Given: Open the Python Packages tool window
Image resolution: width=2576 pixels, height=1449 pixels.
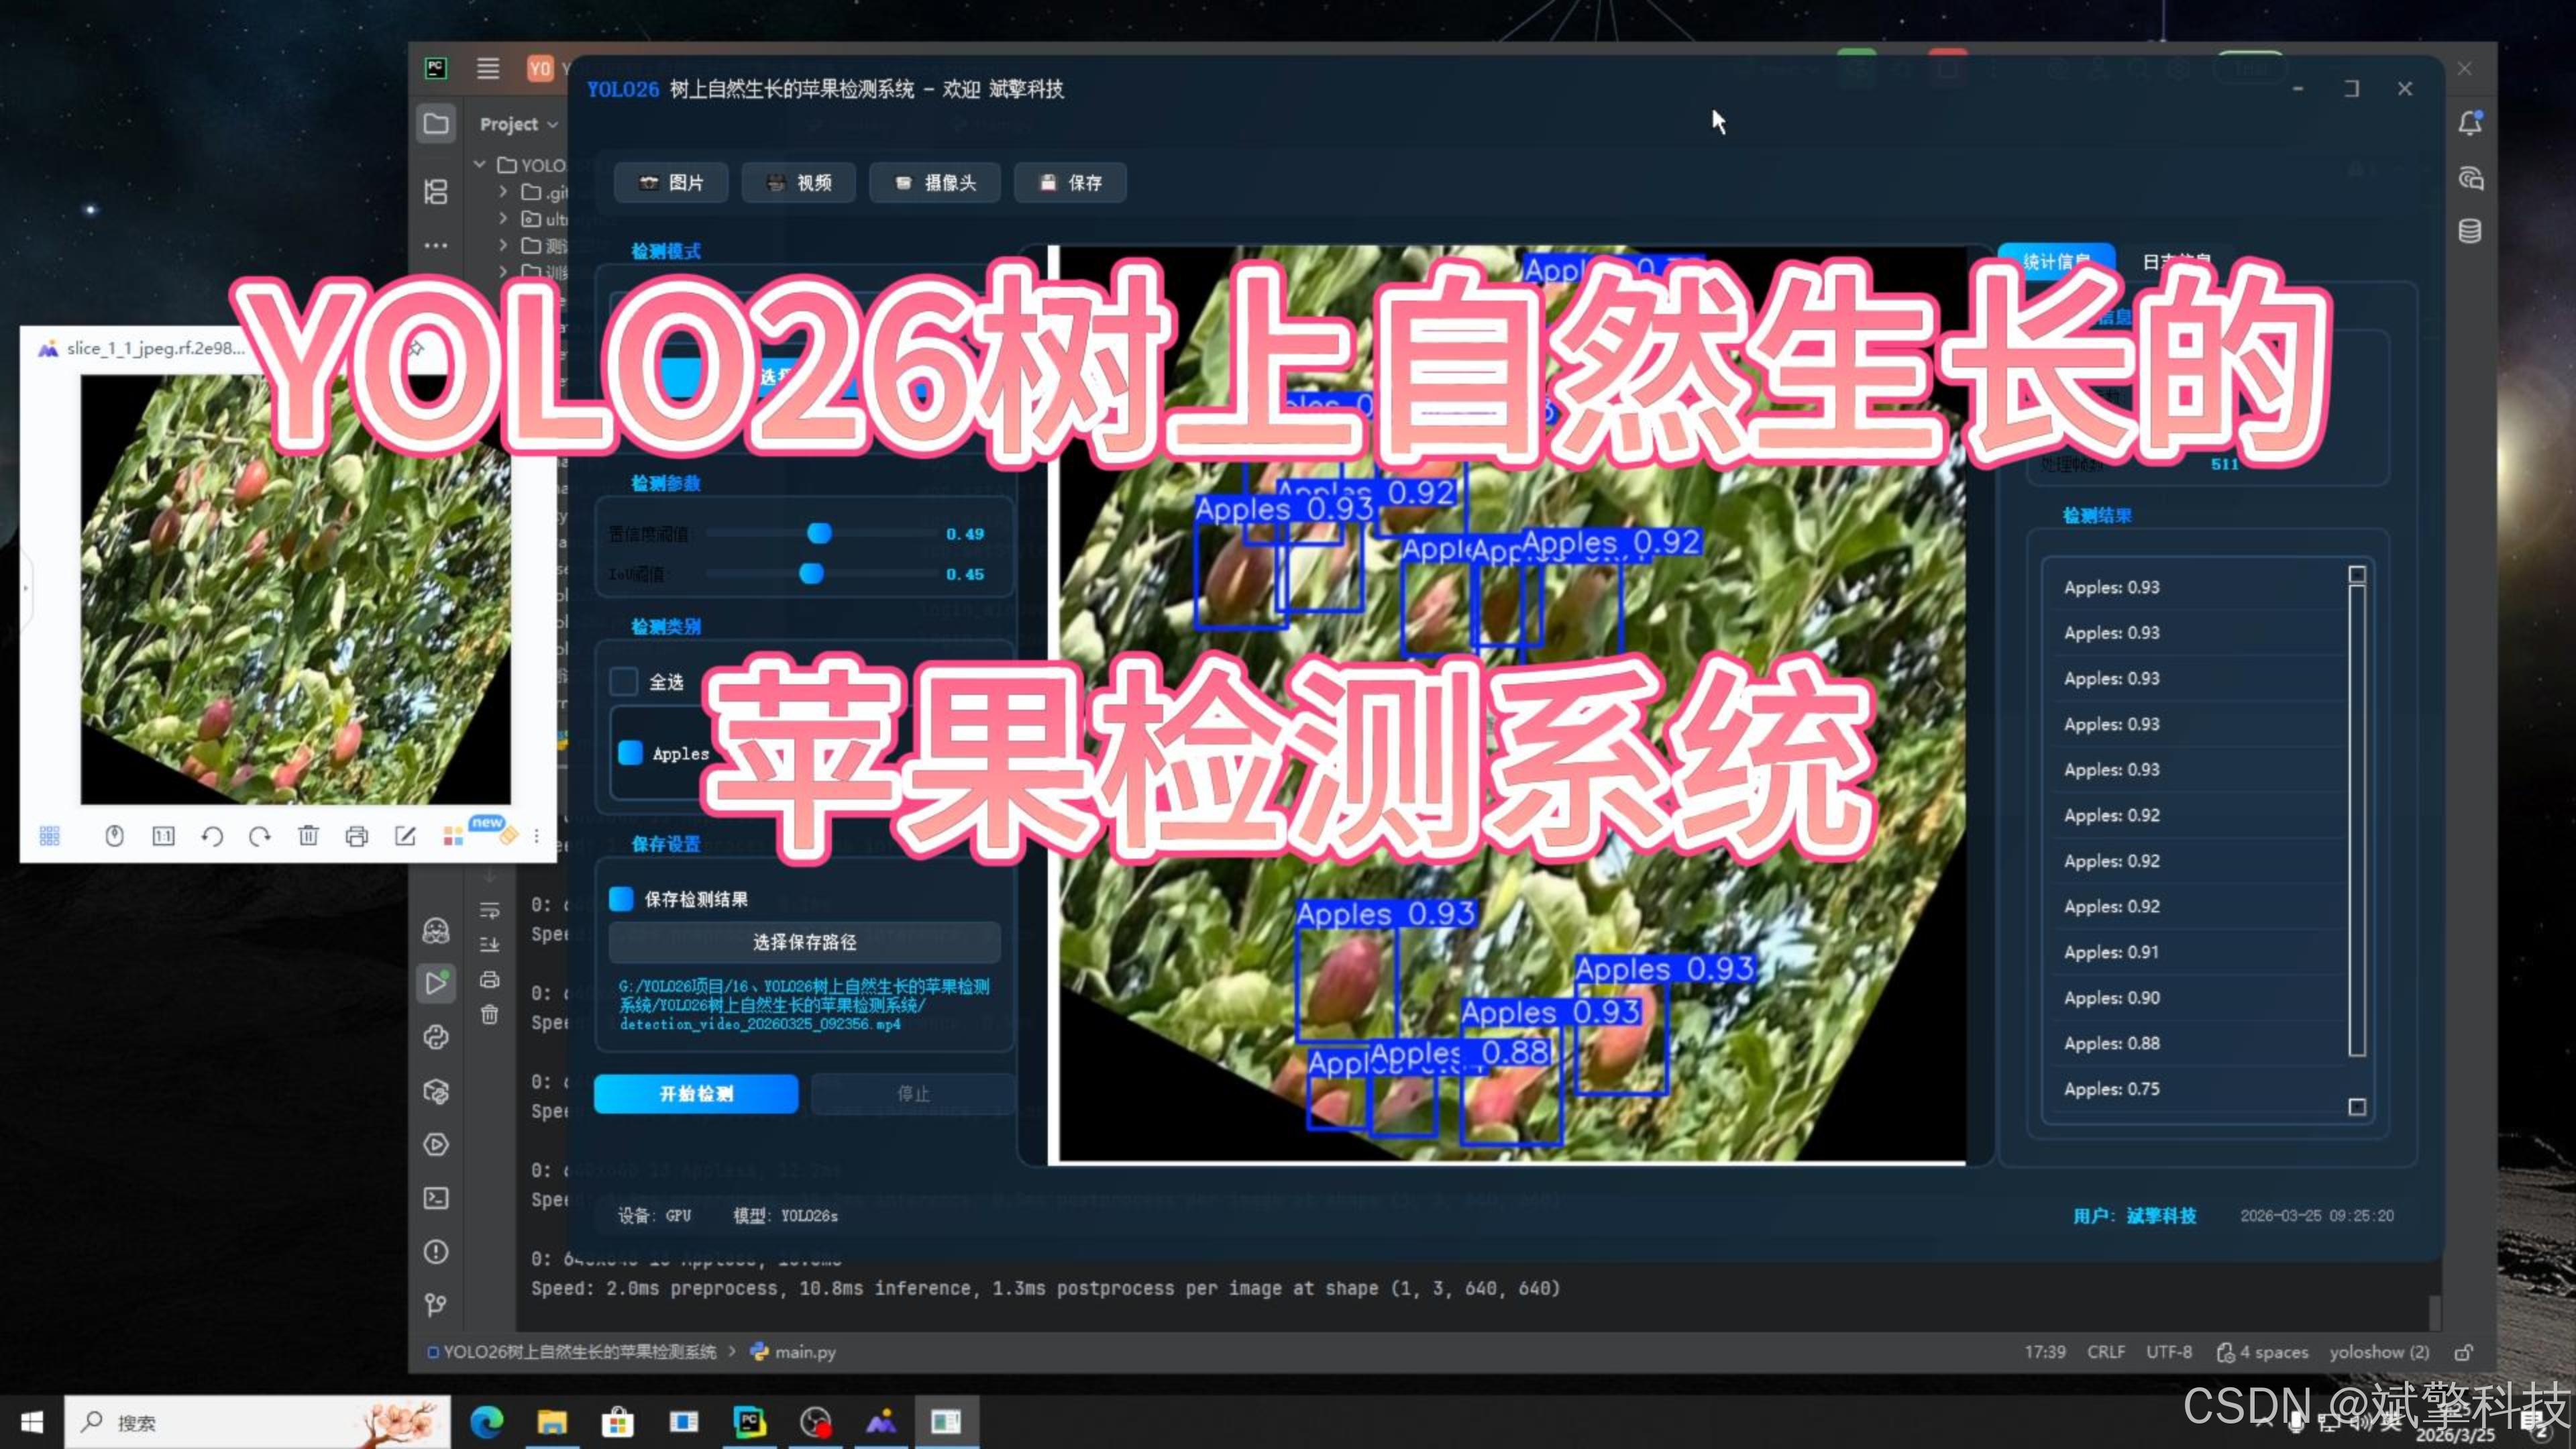Looking at the screenshot, I should 436,1091.
